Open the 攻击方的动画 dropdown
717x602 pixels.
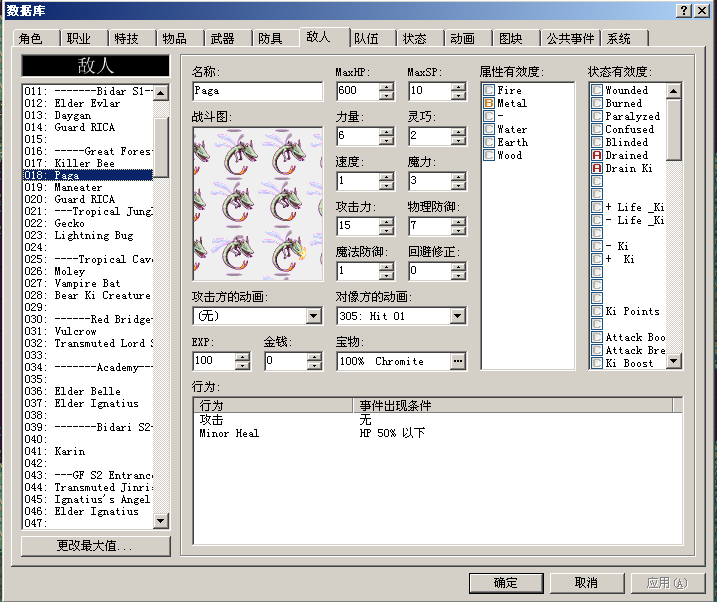(314, 316)
